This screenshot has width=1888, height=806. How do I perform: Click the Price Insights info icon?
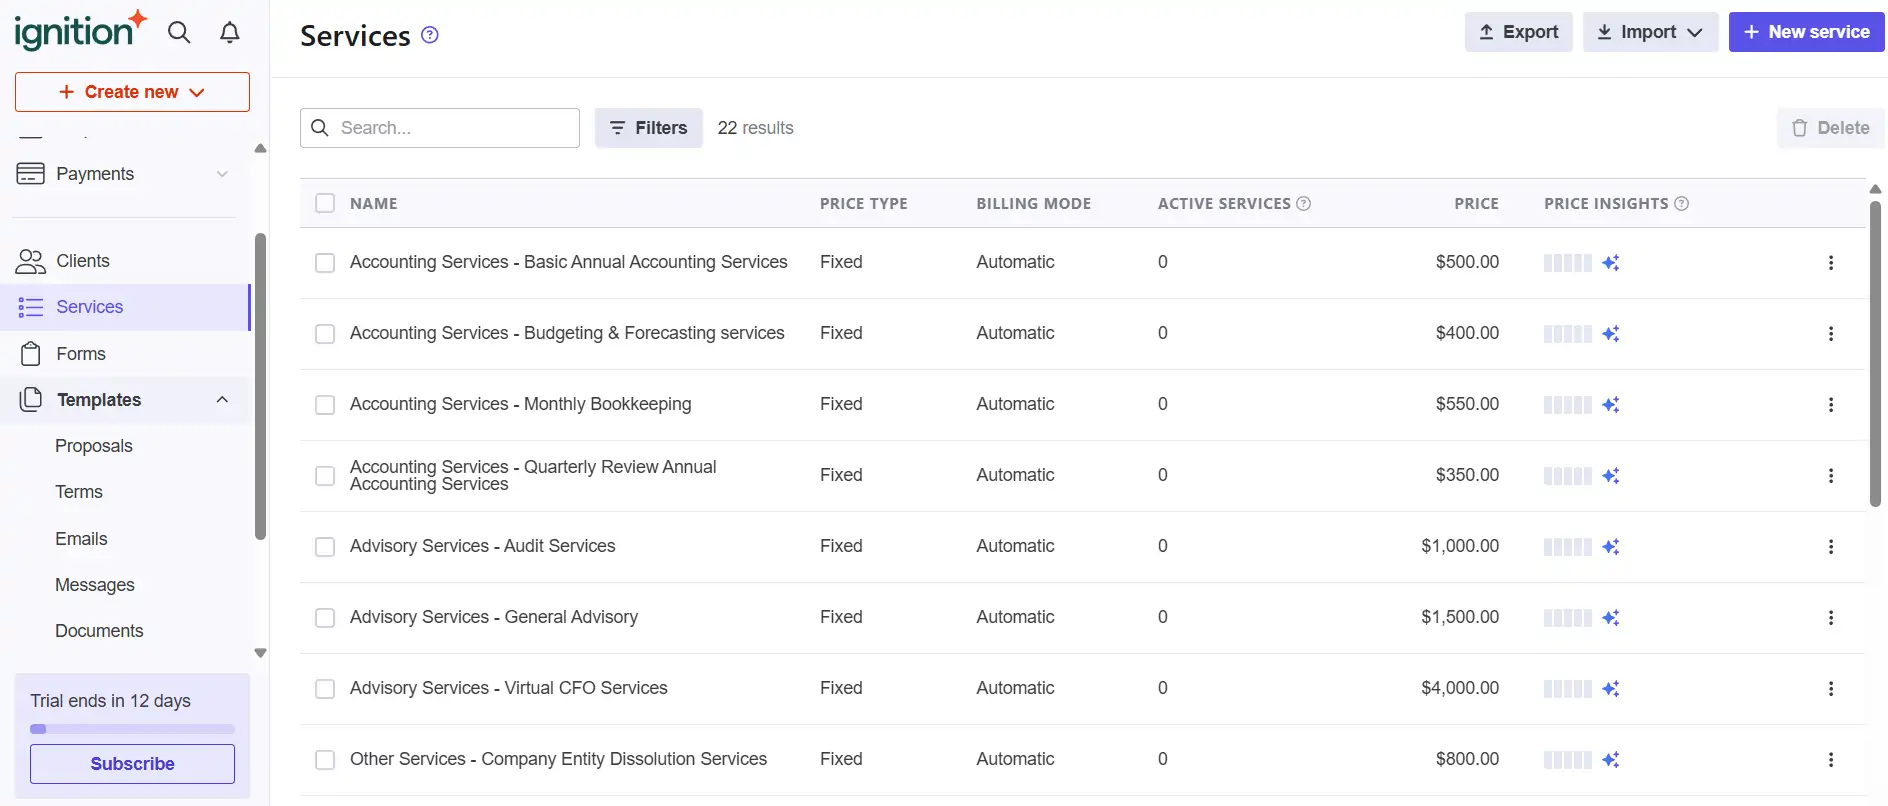coord(1682,204)
